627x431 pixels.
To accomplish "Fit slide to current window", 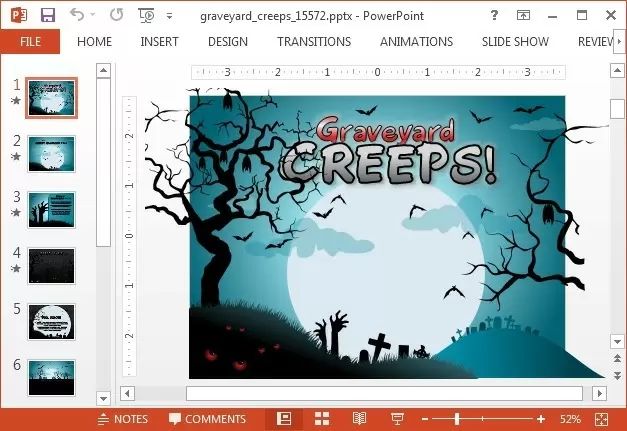I will pos(601,419).
